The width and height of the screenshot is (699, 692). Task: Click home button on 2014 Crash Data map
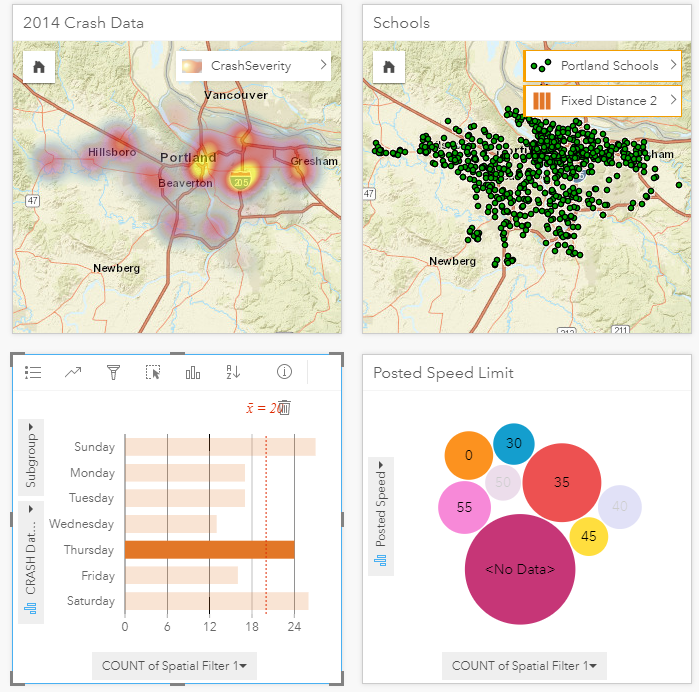(x=39, y=67)
